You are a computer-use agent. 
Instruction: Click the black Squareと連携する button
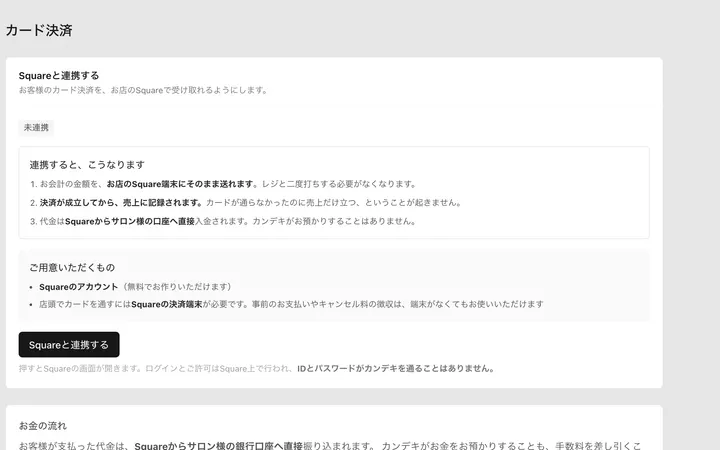[69, 345]
